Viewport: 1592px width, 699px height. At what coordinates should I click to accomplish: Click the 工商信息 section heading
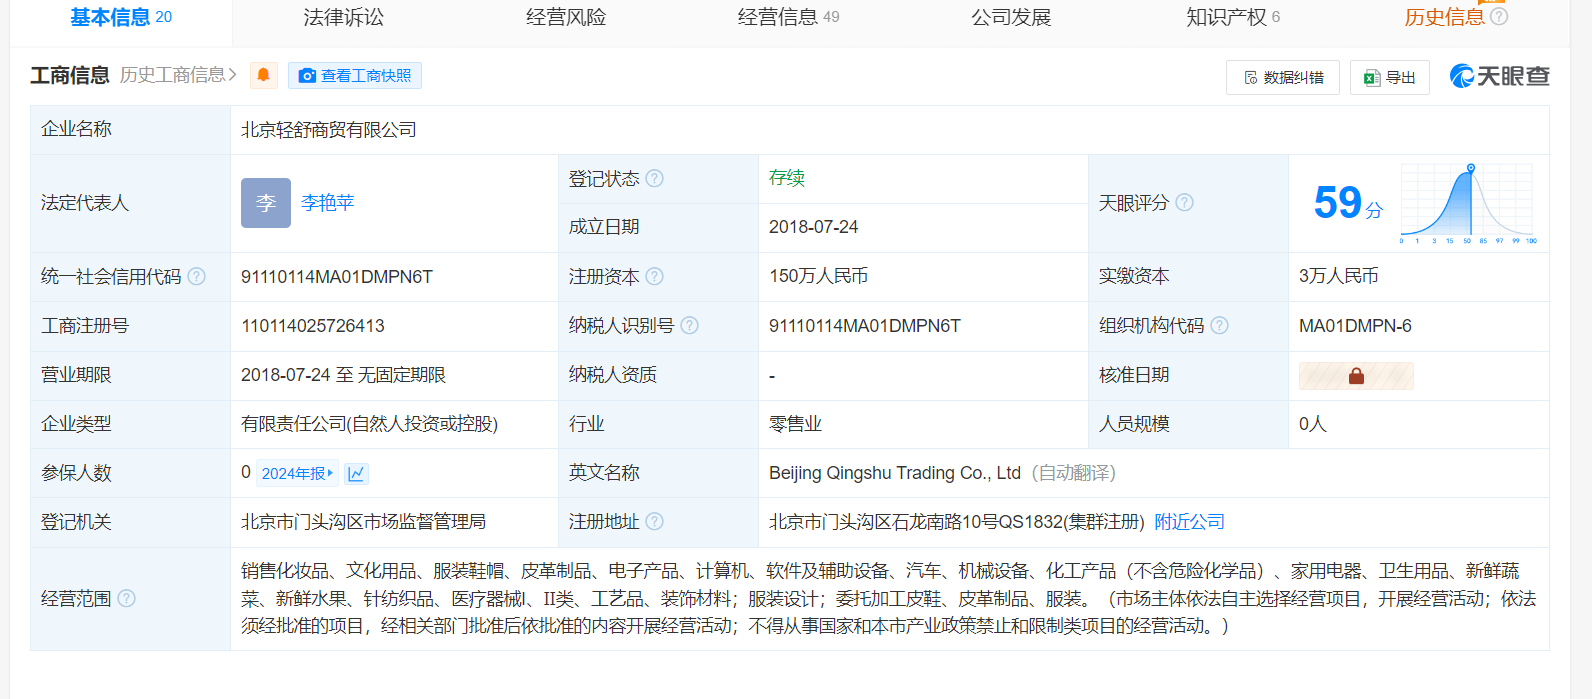[70, 75]
